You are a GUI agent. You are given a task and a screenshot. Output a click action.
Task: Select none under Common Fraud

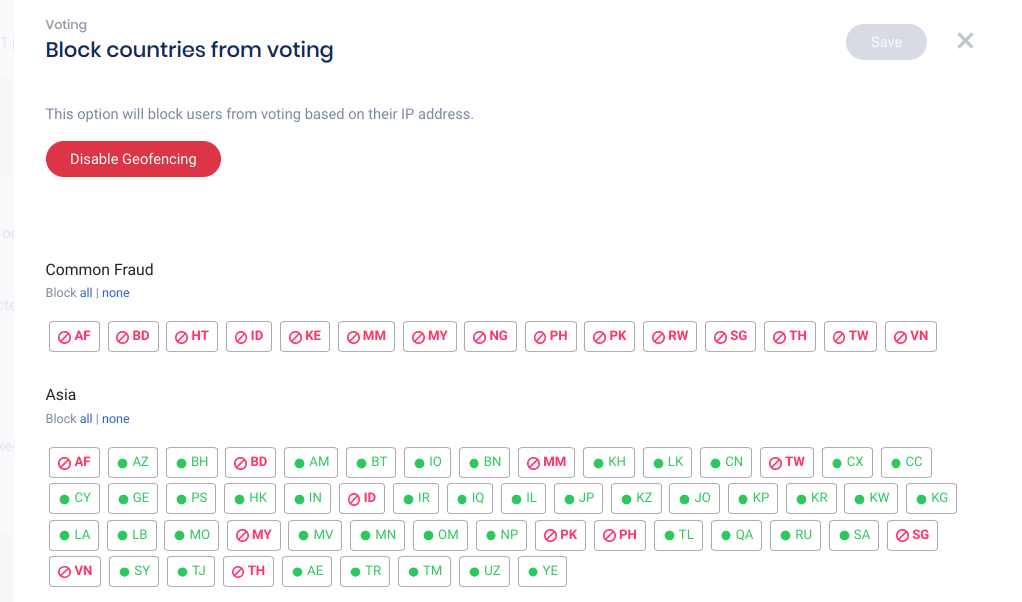click(116, 293)
